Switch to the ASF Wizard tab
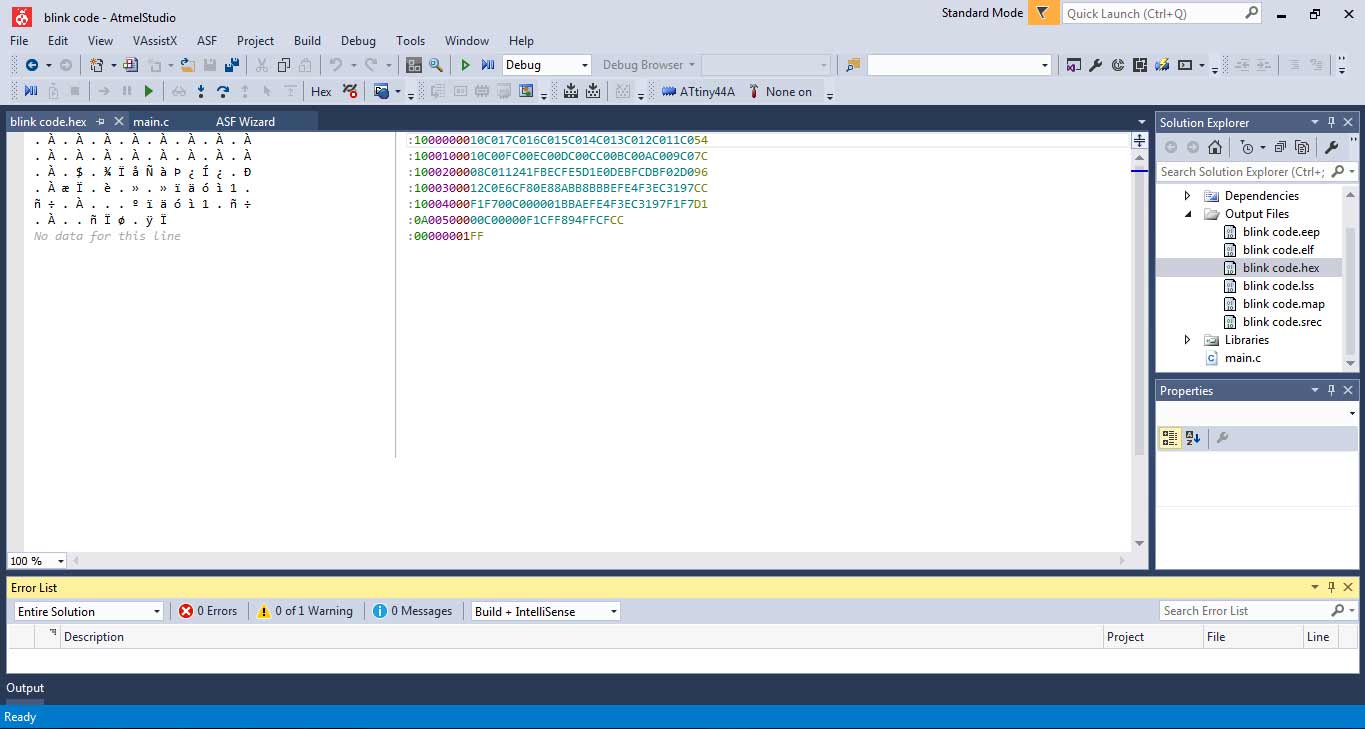This screenshot has width=1365, height=729. point(246,121)
